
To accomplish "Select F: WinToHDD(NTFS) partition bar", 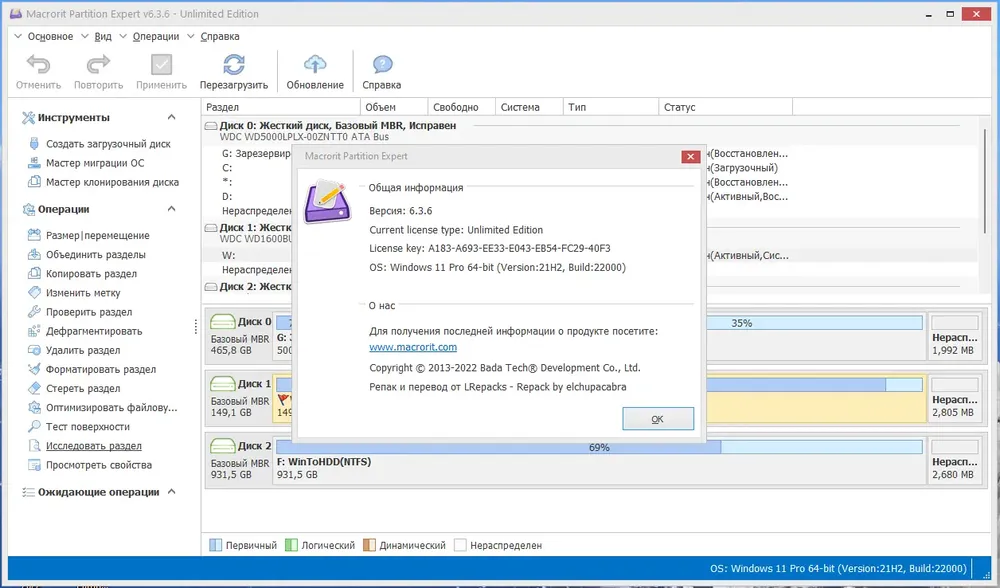I will coord(598,460).
